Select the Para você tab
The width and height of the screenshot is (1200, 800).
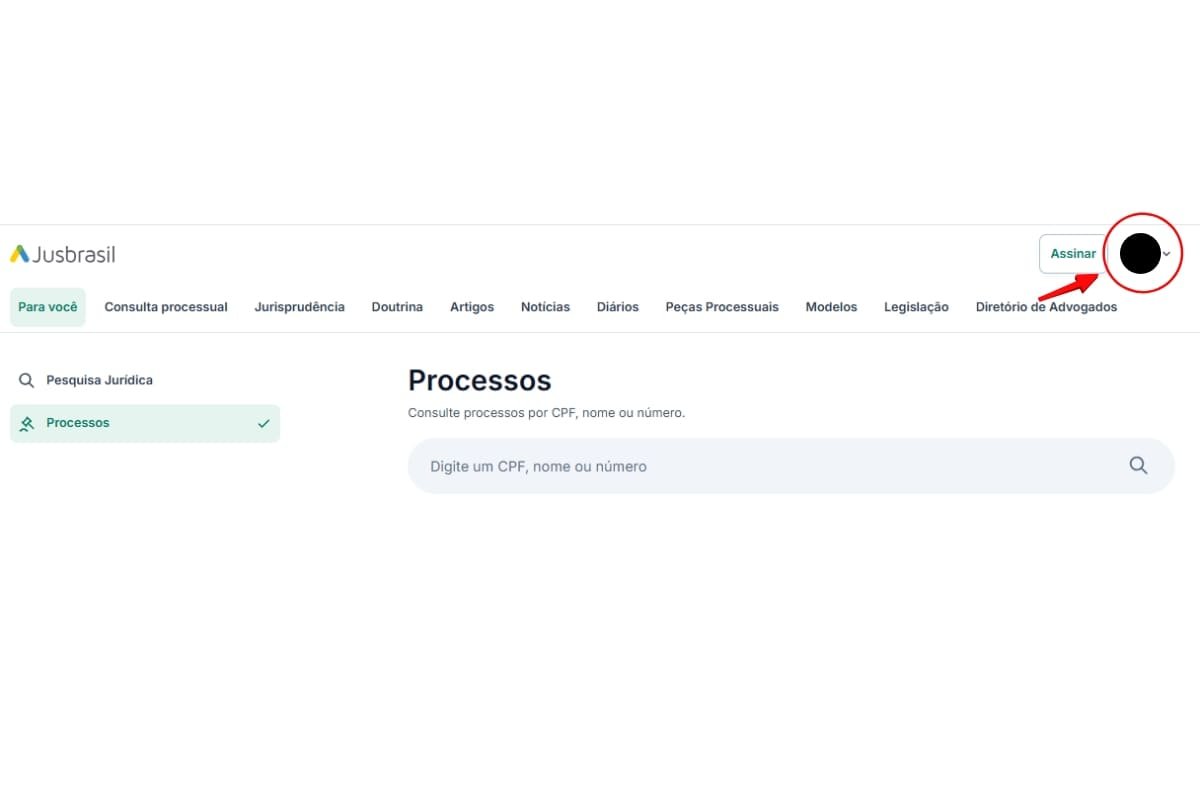(48, 307)
